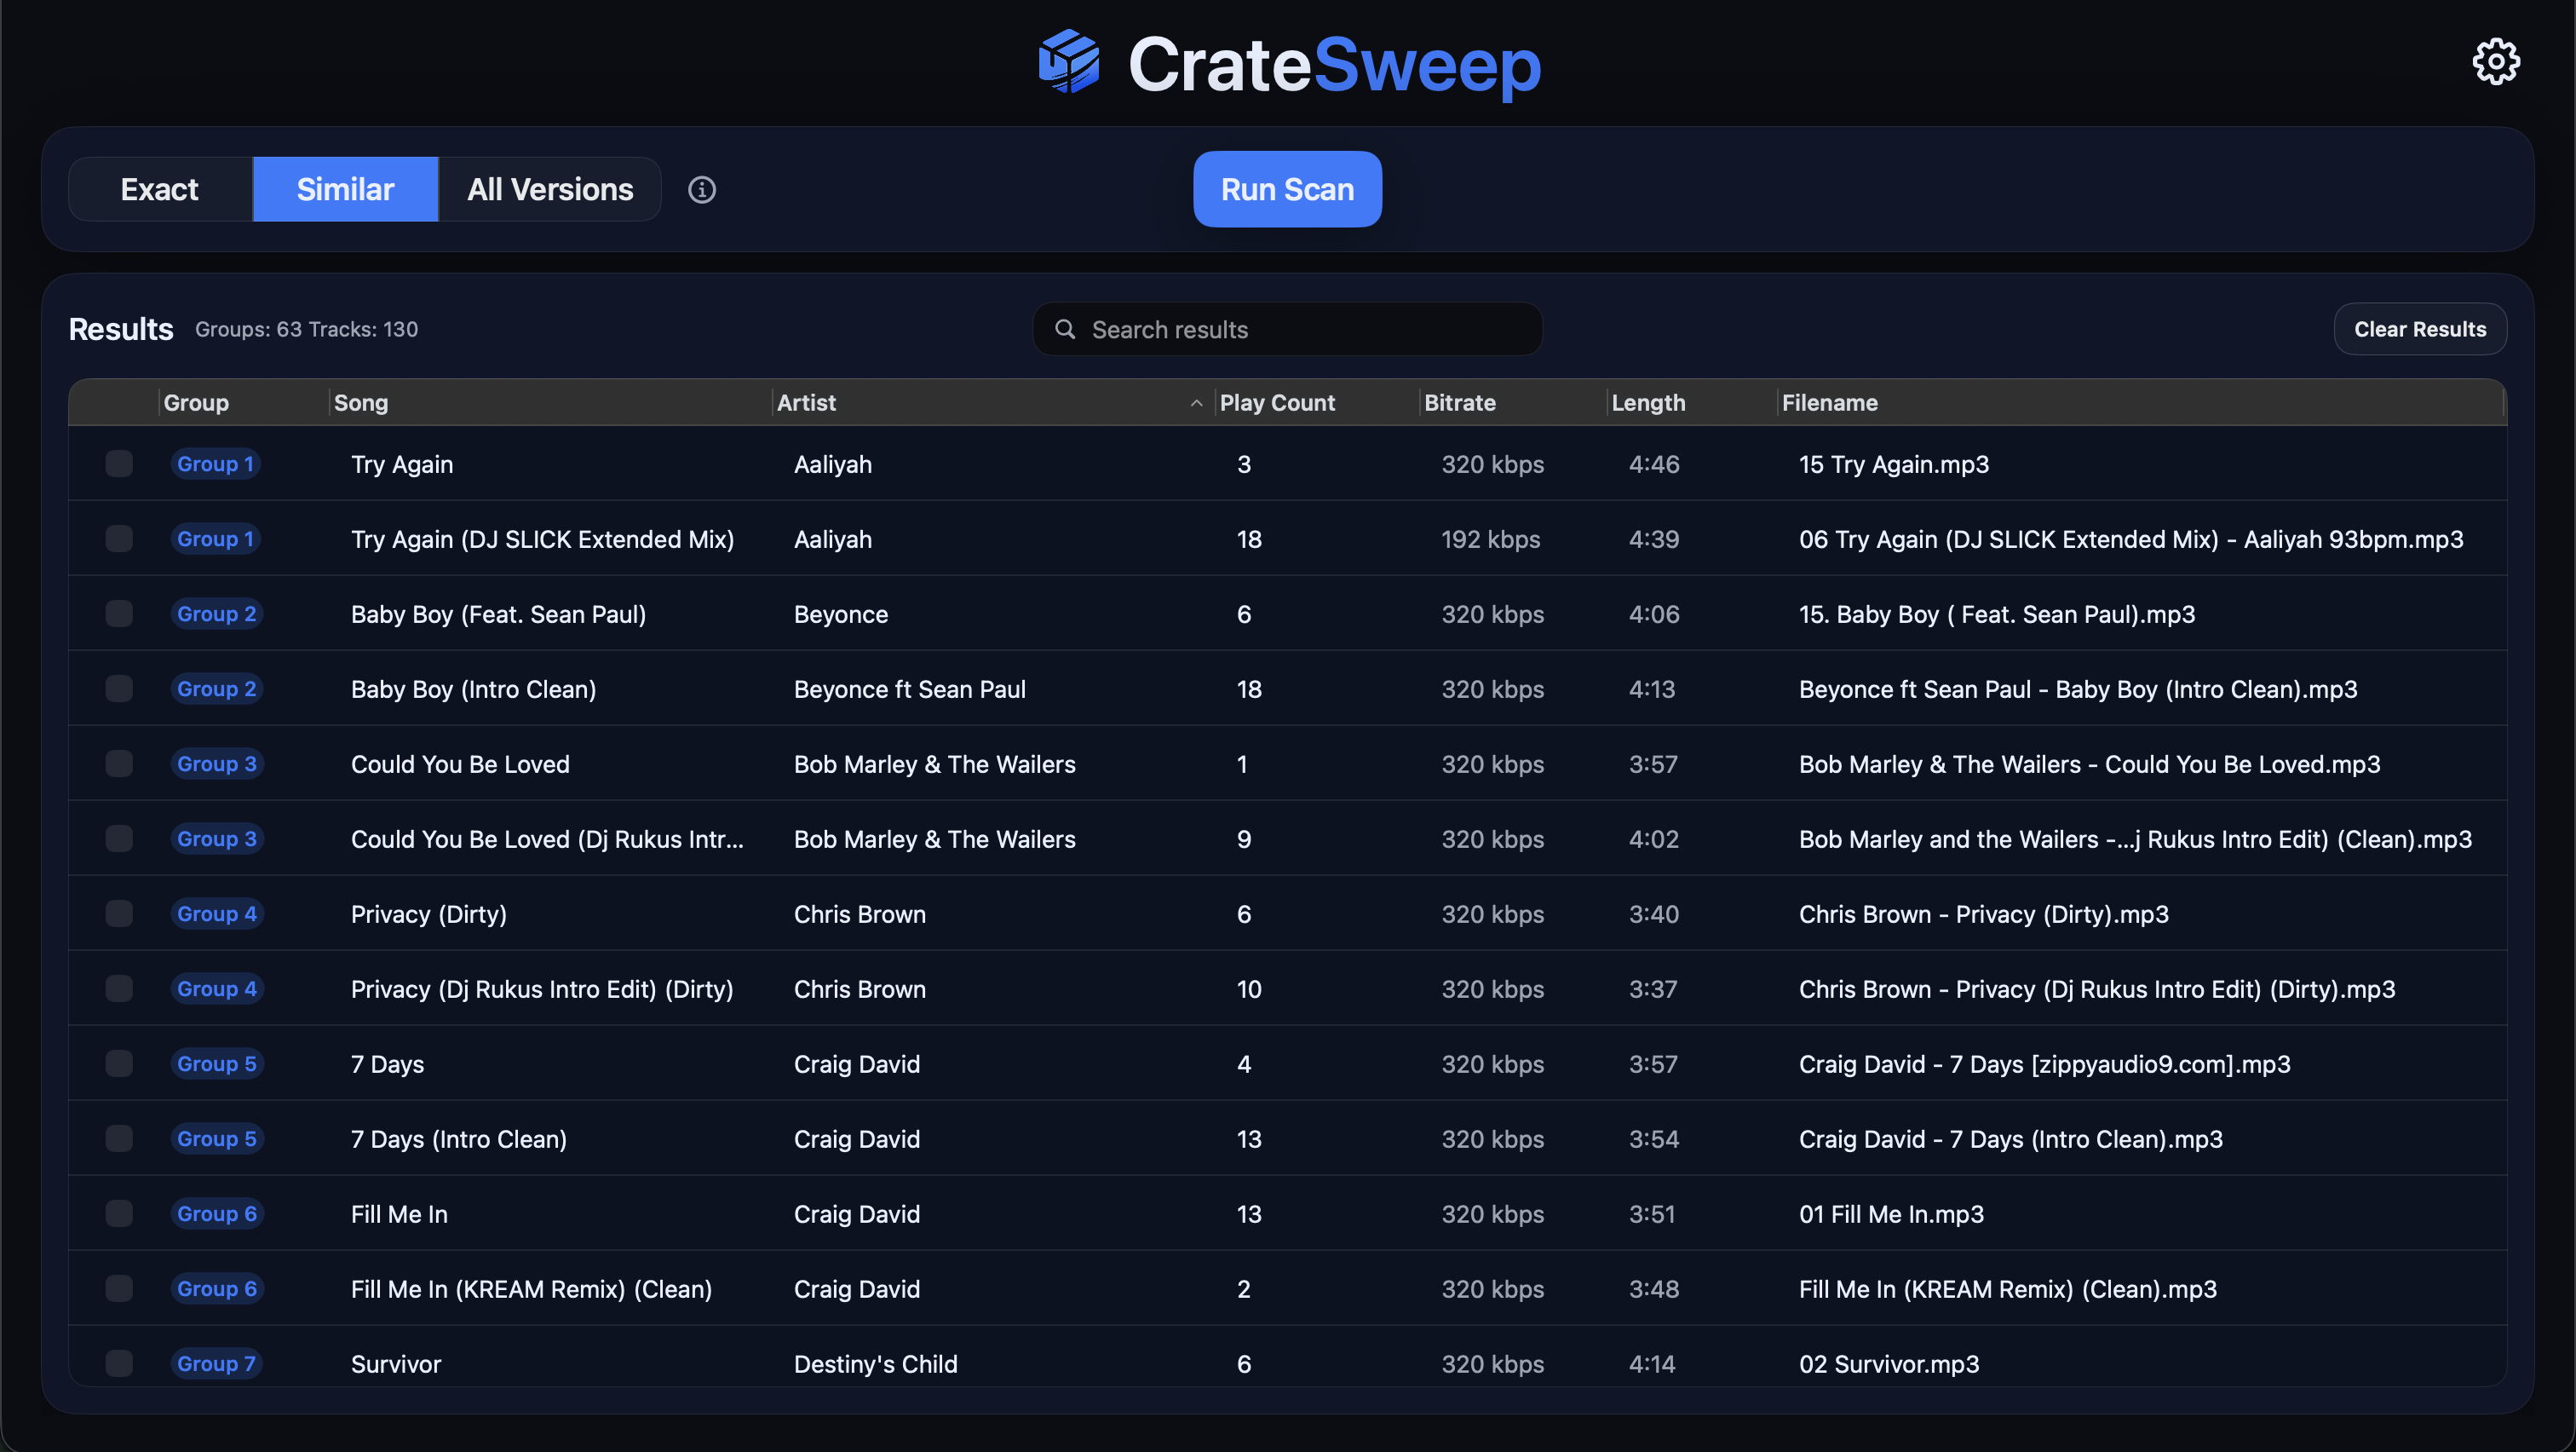Click Group 7 badge on Survivor row
The height and width of the screenshot is (1452, 2576).
click(x=216, y=1363)
